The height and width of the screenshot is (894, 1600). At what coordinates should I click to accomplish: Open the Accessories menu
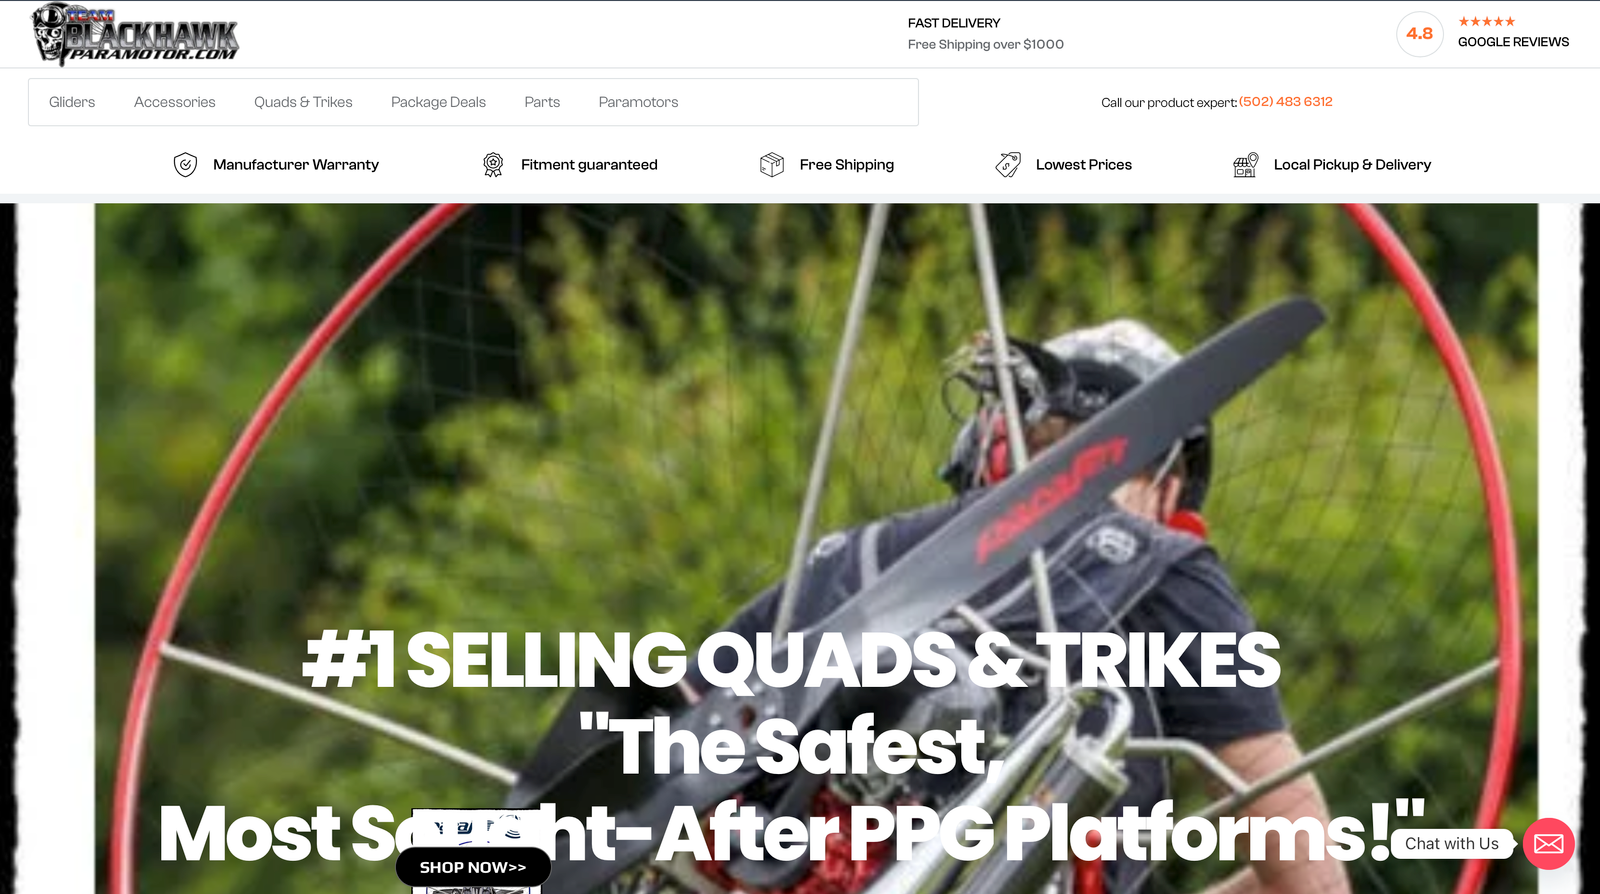click(x=175, y=102)
